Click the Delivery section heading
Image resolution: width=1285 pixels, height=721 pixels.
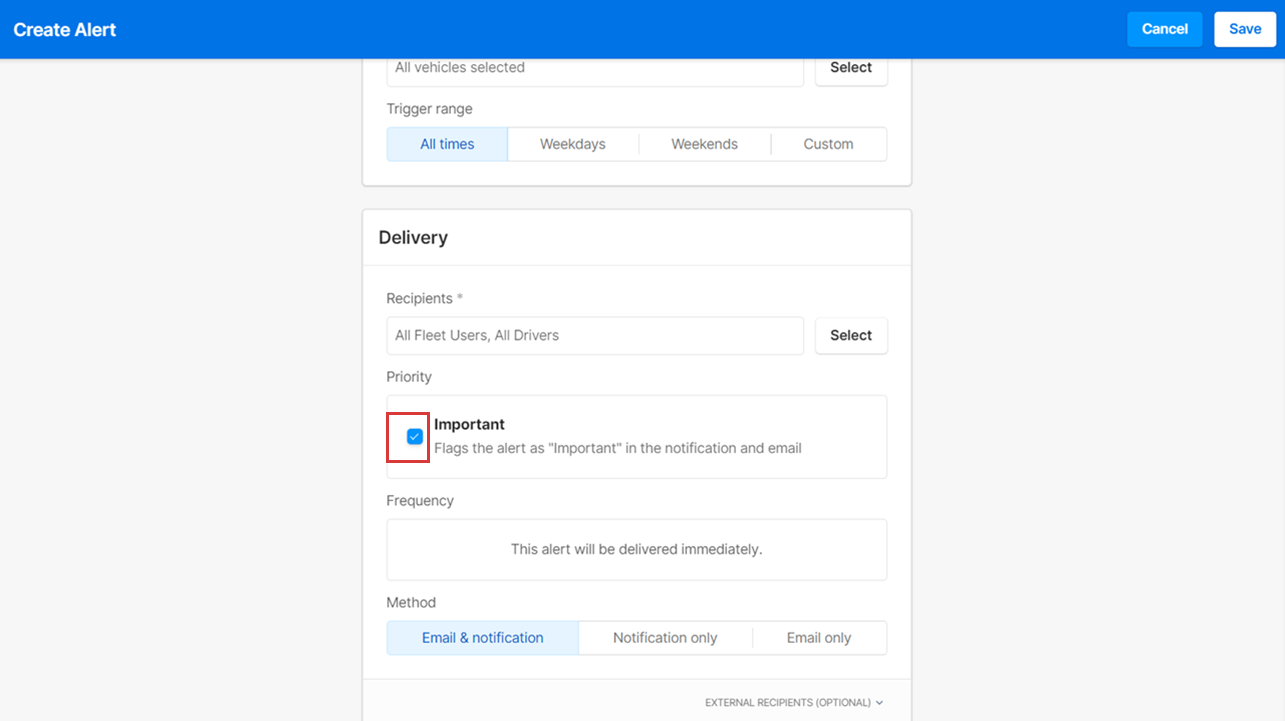pos(413,238)
